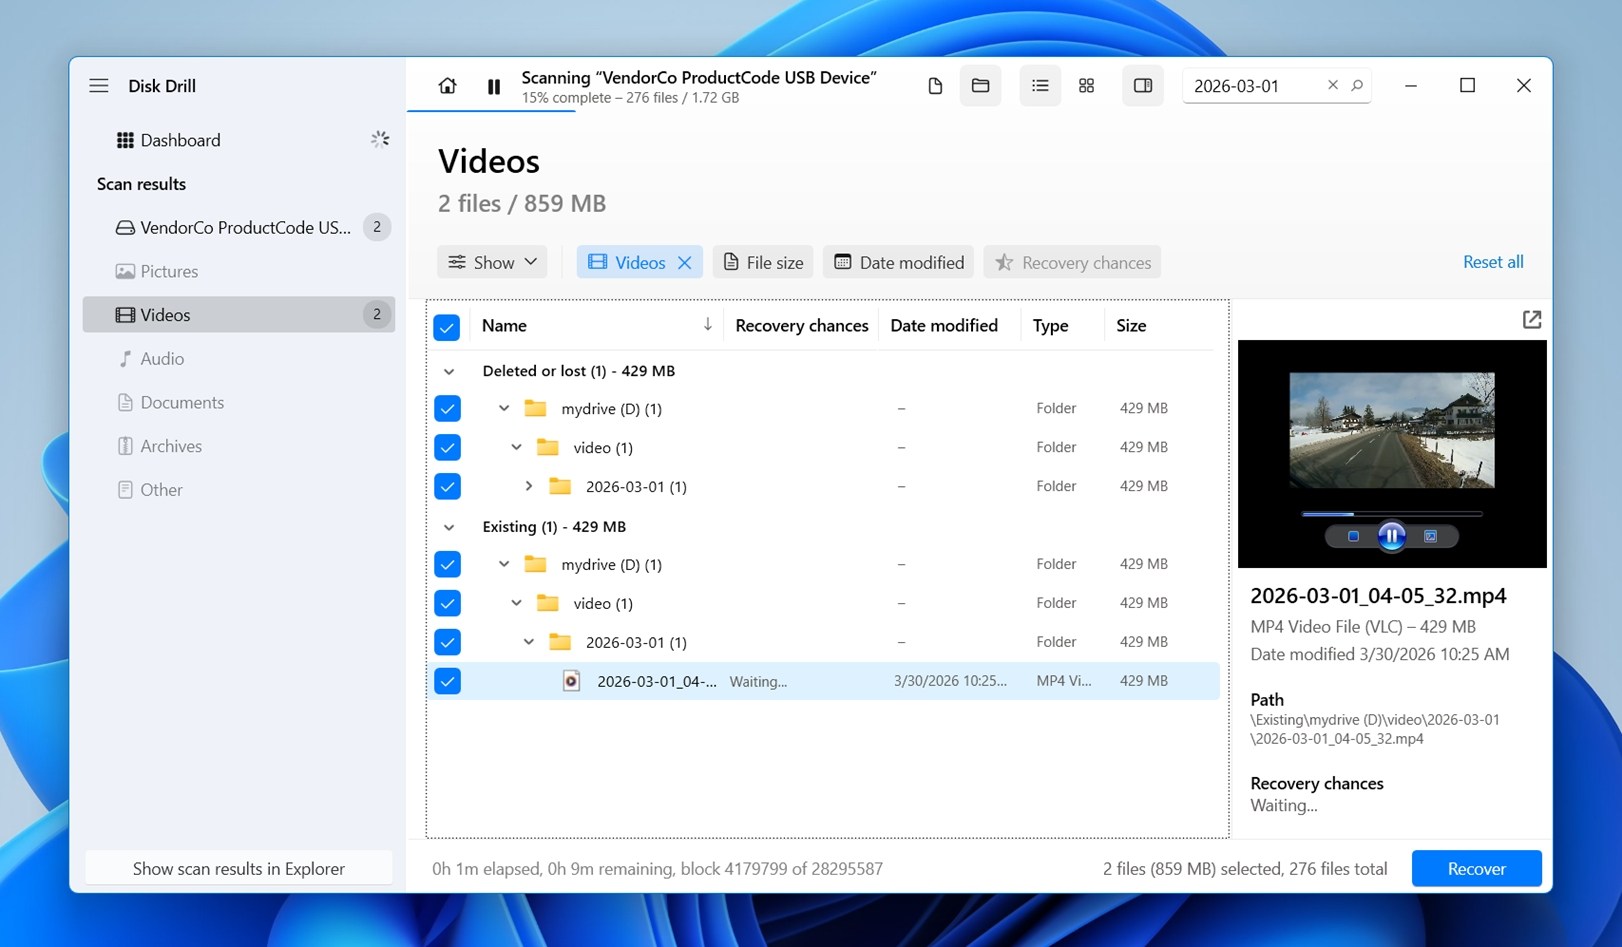Sort by Type column header
This screenshot has height=947, width=1622.
[1050, 326]
